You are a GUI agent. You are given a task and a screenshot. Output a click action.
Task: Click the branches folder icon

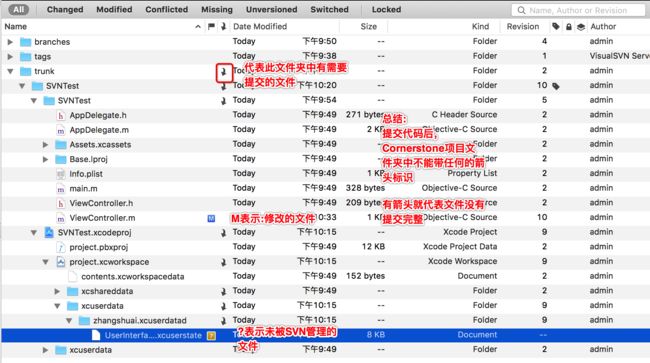click(26, 42)
